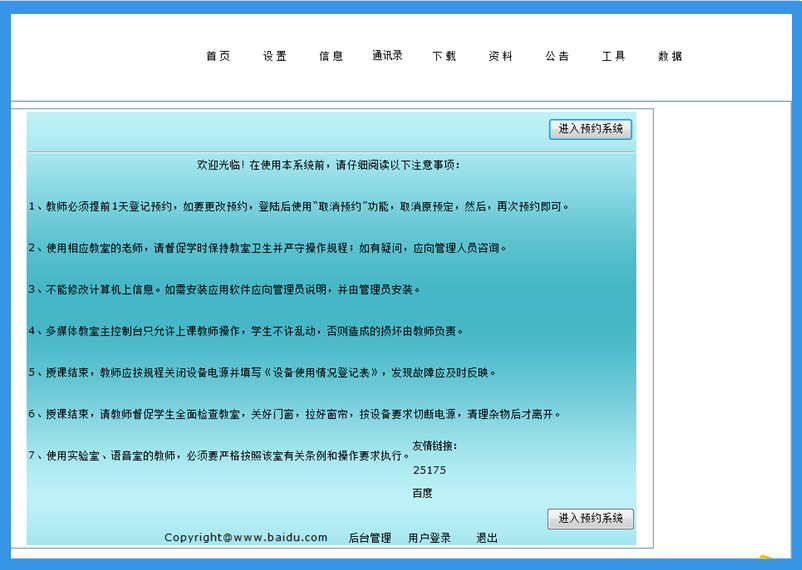Open the 百度 friendly link
Image resolution: width=802 pixels, height=570 pixels.
point(422,493)
